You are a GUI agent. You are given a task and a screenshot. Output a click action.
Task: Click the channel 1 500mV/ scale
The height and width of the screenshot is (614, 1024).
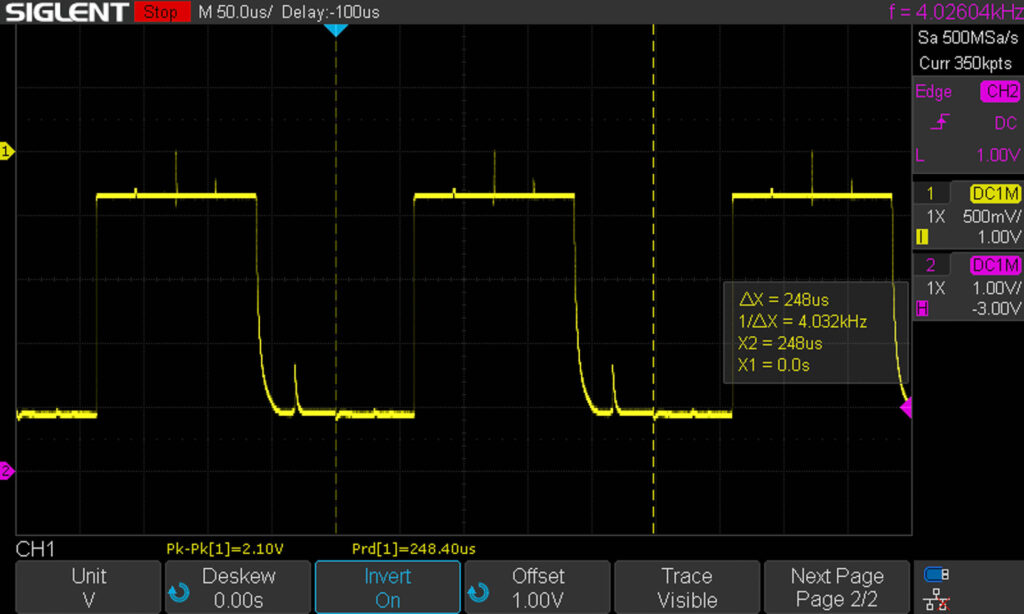click(x=991, y=216)
